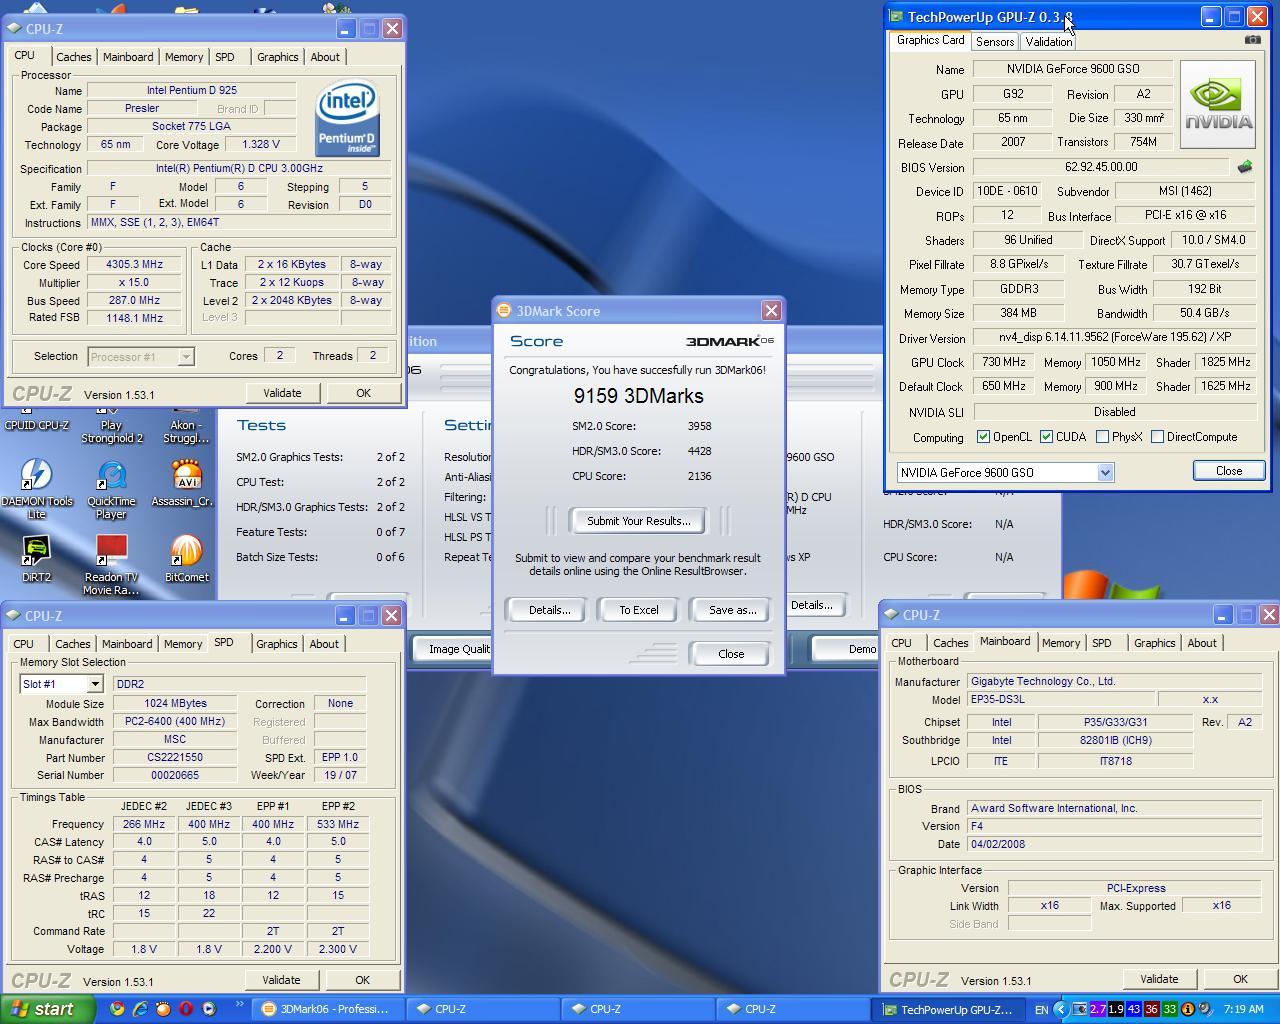Click the Core Speed 4305.3 MHz value
Viewport: 1280px width, 1024px height.
tap(133, 265)
